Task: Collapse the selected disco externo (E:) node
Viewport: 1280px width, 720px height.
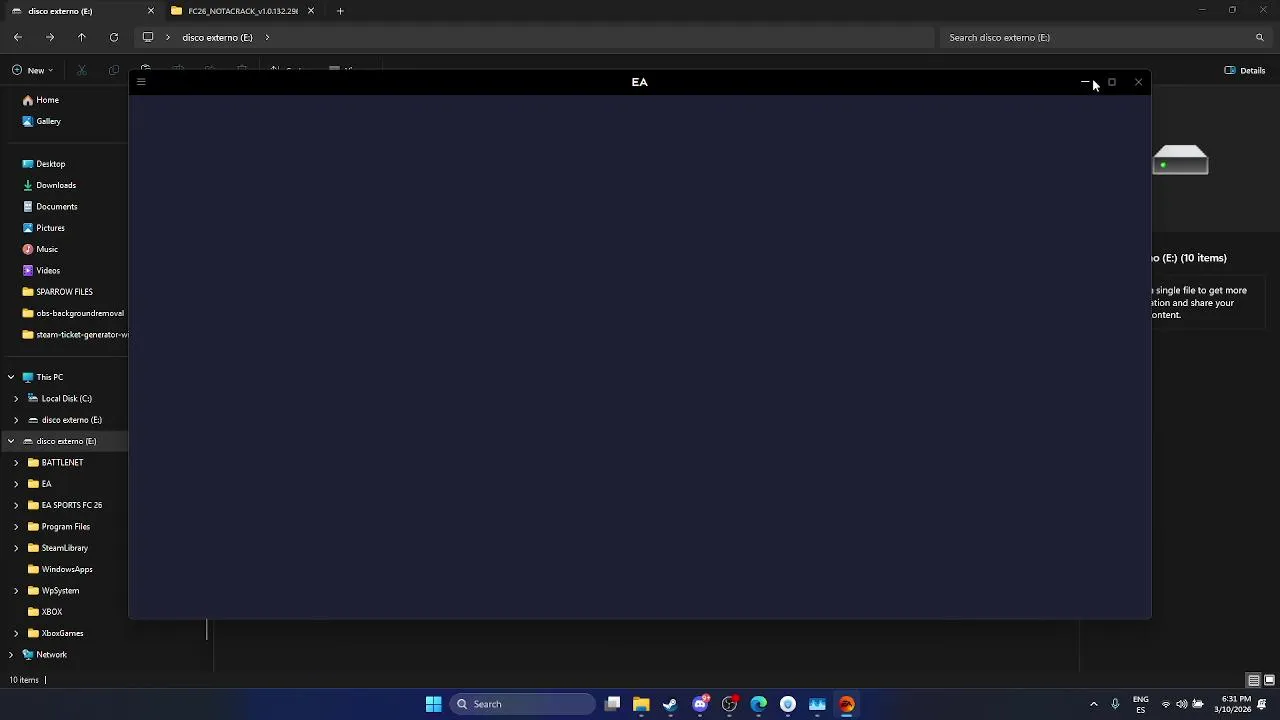Action: point(11,441)
